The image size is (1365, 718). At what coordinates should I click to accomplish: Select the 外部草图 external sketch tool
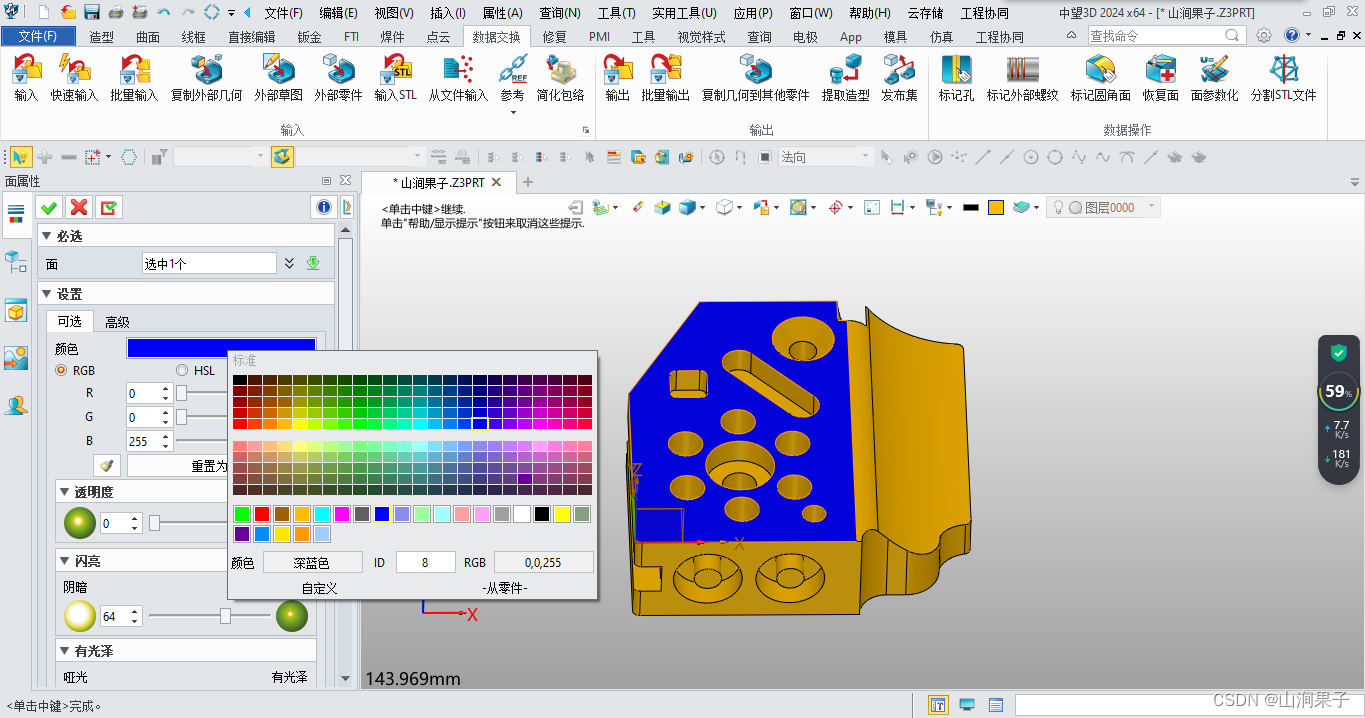(278, 80)
